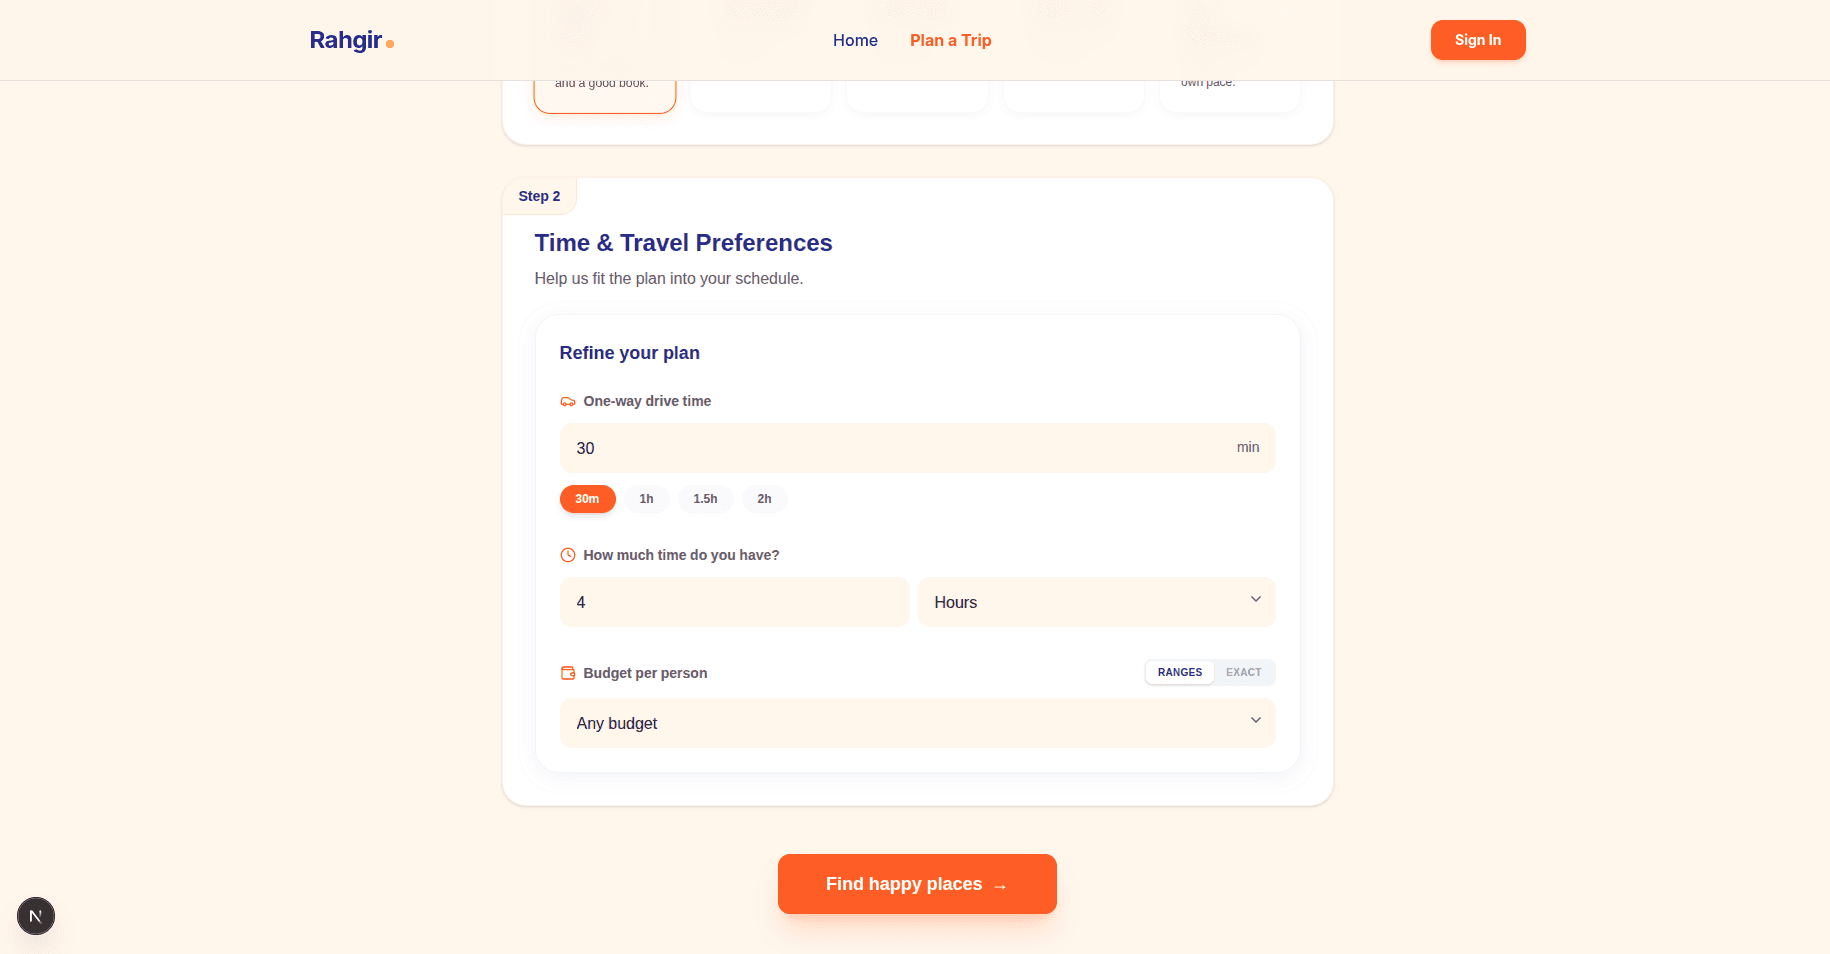Select the 1.5h drive time chip
Screen dimensions: 1830x954
point(705,499)
